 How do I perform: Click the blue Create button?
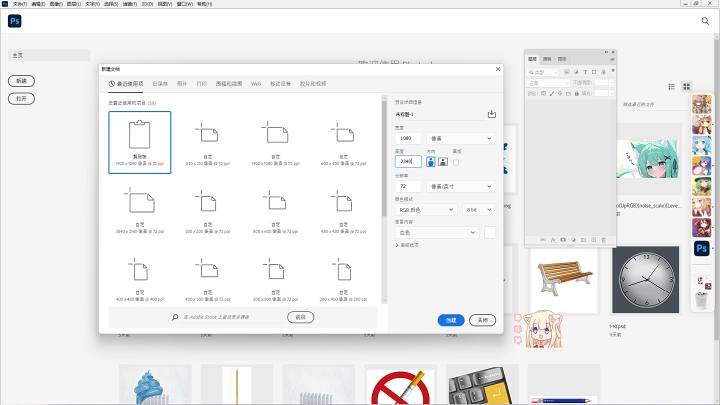(x=451, y=320)
